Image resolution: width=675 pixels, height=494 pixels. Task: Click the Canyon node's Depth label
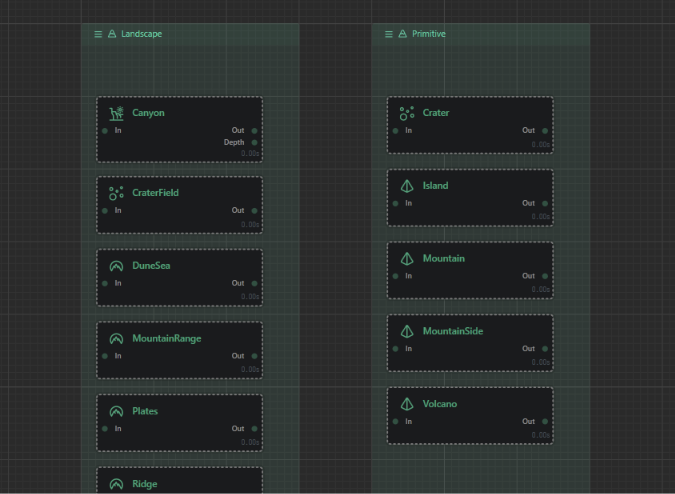[x=234, y=142]
